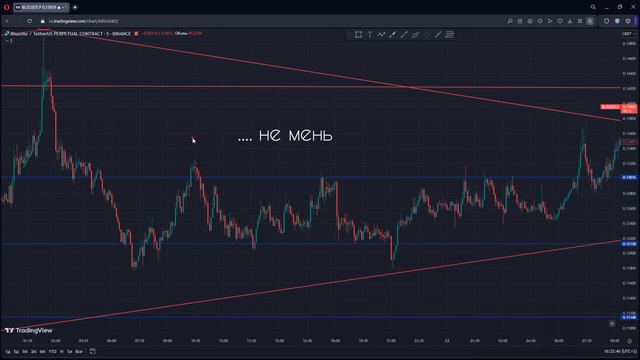Viewport: 640px width, 360px height.
Task: Set the range to Все
Action: (79, 351)
